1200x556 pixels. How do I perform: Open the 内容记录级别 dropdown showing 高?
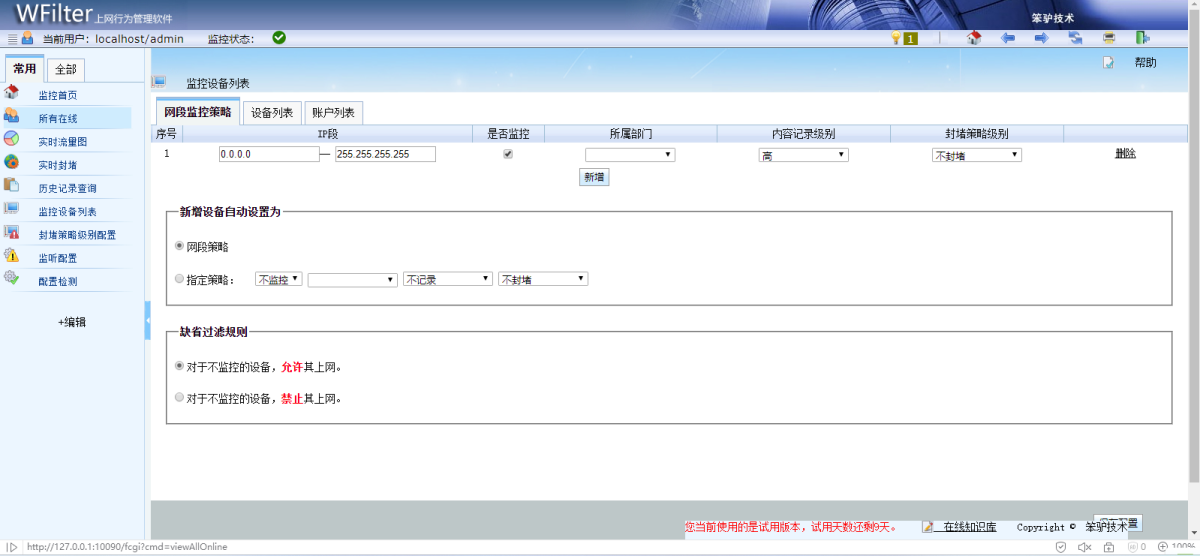coord(803,155)
